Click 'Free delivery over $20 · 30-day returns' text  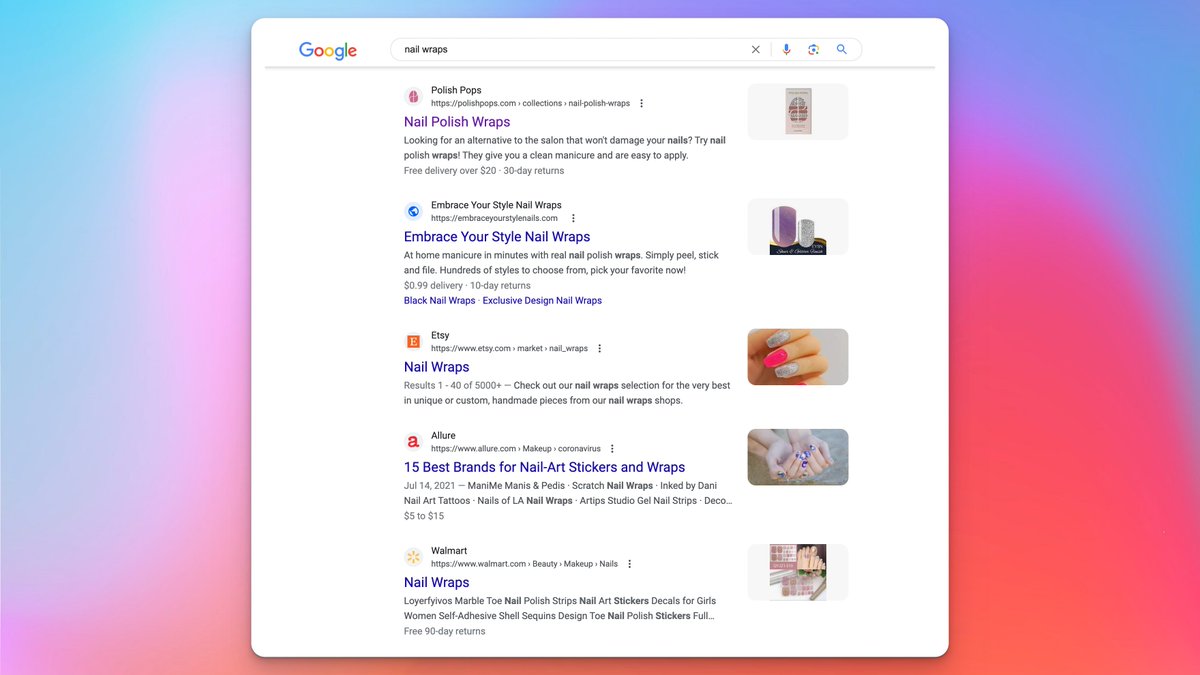point(484,171)
